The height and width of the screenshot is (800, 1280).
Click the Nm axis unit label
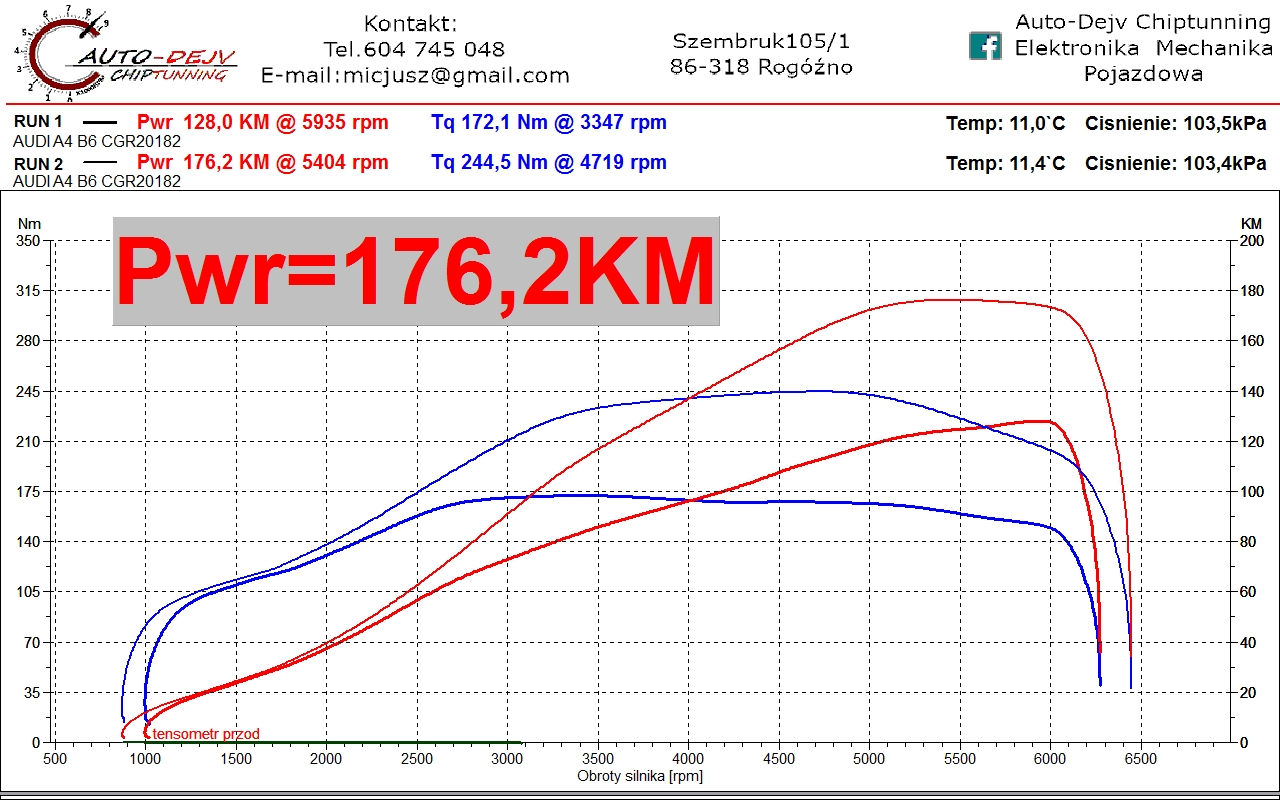tap(29, 224)
